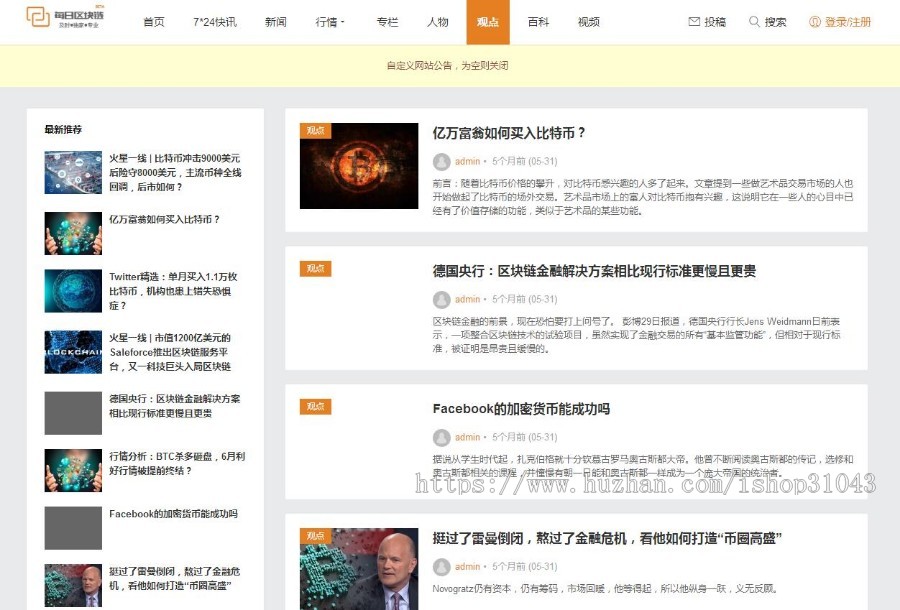
Task: Click the Bitcoin thumbnail of the top article
Action: point(359,168)
